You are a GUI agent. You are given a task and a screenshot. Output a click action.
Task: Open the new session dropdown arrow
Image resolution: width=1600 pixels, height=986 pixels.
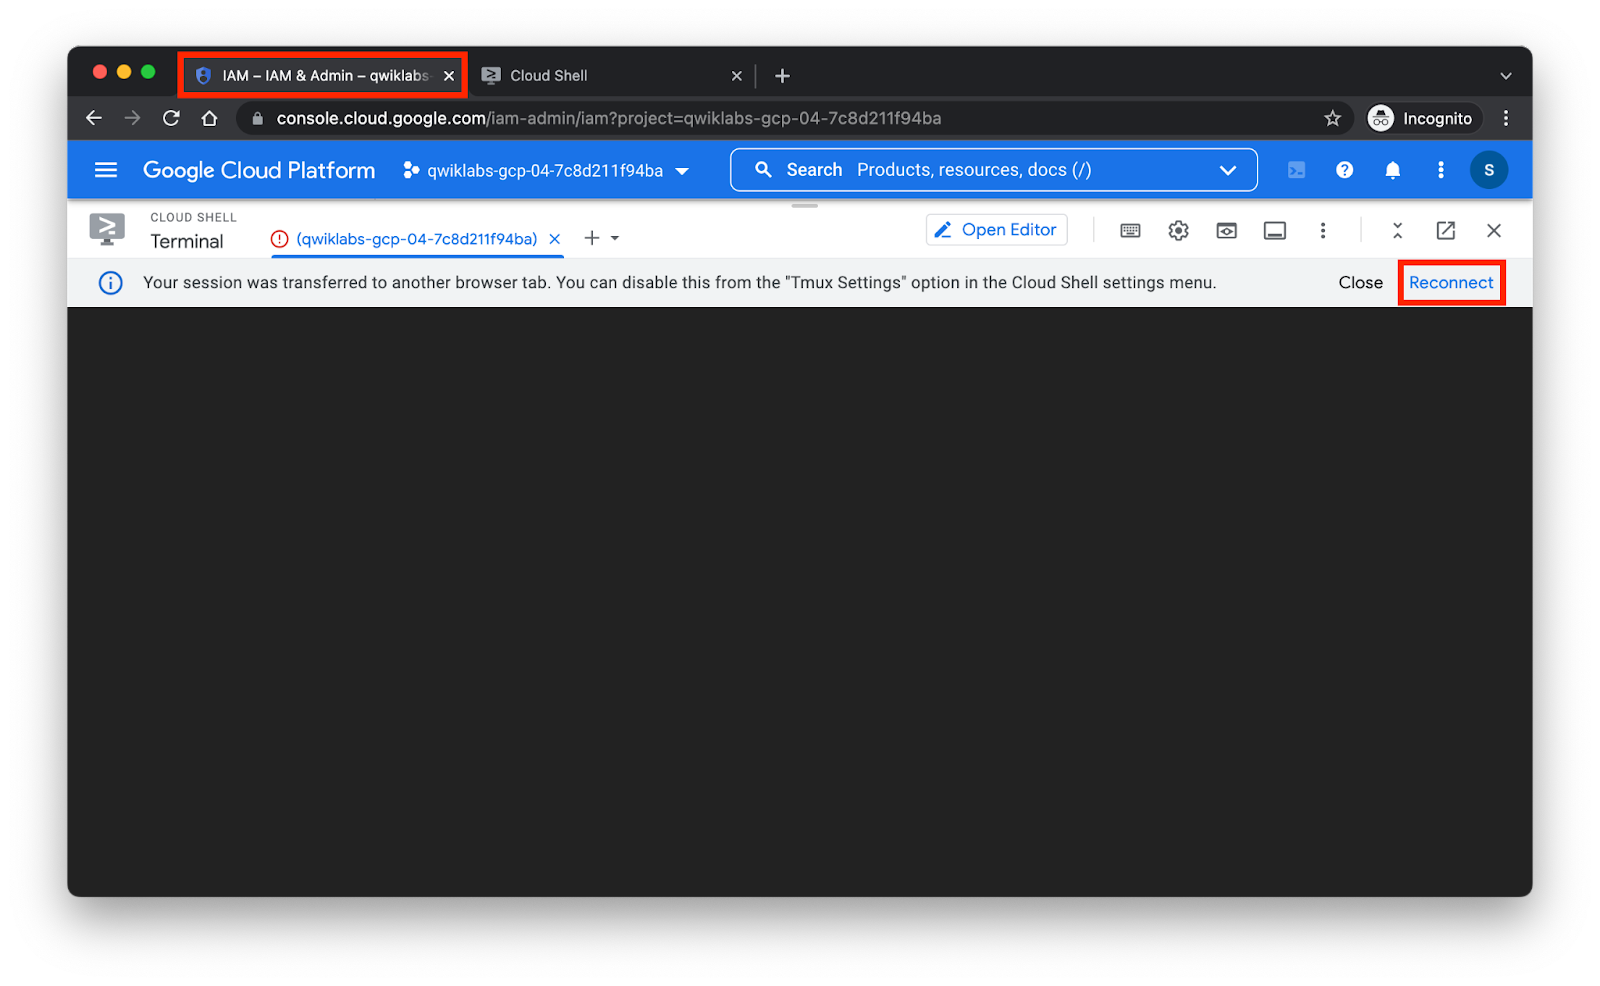click(615, 238)
